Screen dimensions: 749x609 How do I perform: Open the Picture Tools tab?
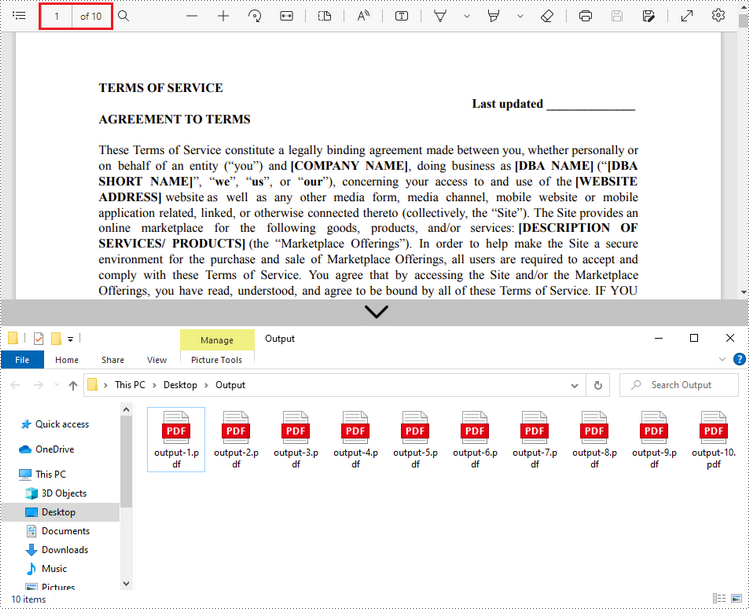pos(217,360)
